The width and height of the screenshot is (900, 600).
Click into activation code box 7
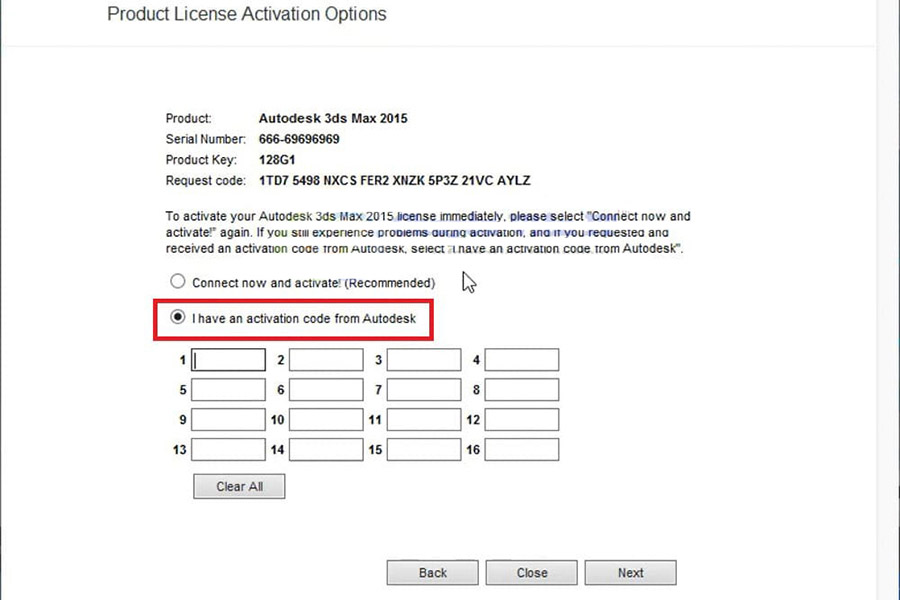[424, 390]
